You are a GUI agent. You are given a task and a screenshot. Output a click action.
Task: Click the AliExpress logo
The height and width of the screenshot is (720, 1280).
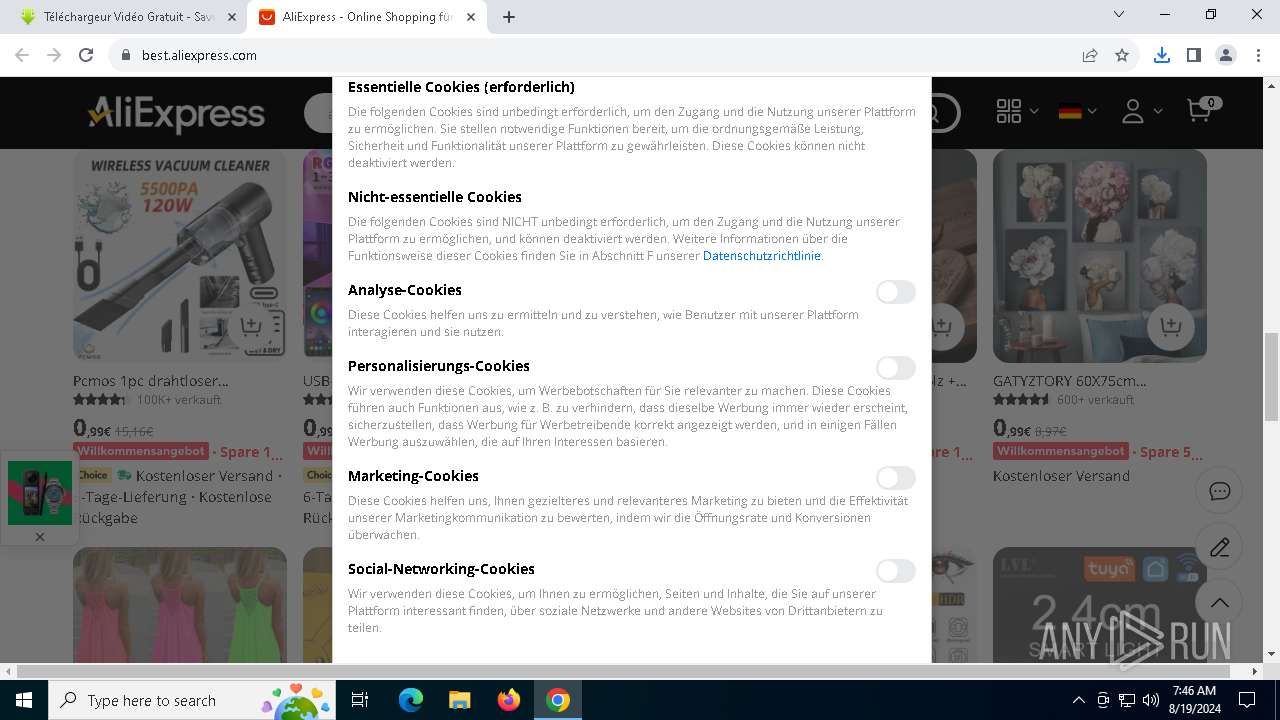[x=176, y=113]
